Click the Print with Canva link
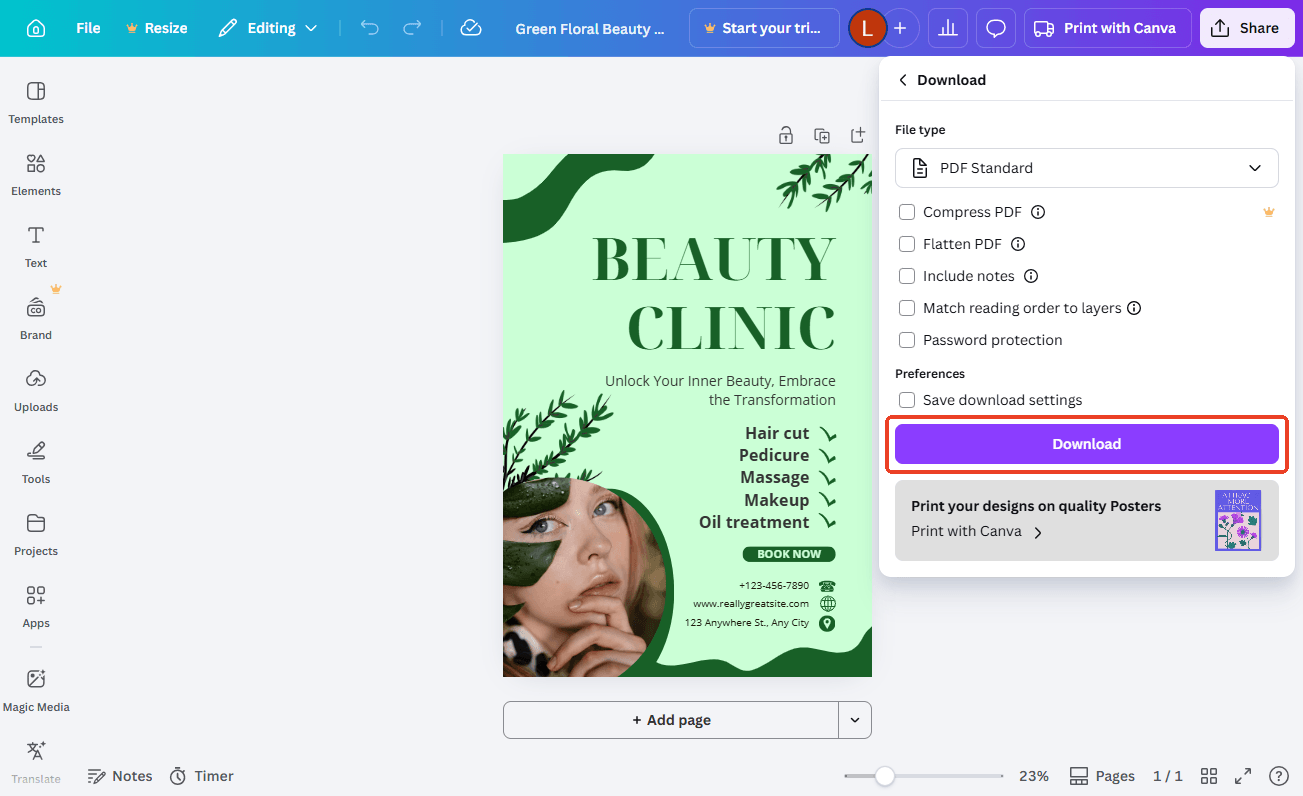Screen dimensions: 1303x796 tap(964, 531)
